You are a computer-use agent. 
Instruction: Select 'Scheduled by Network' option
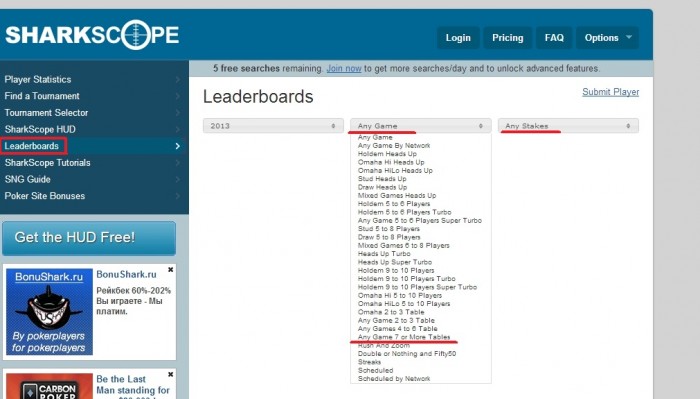[394, 378]
